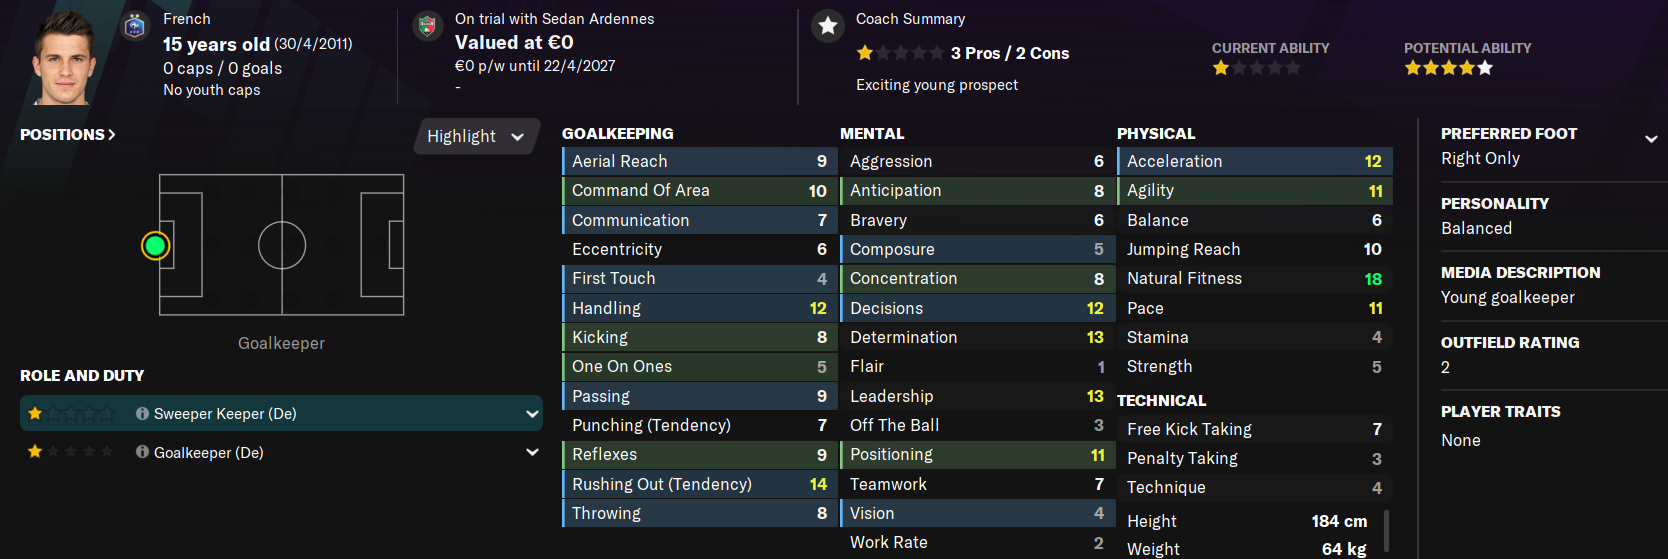Click the info icon beside Sweeper Keeper
Screen dimensions: 1668x559
tap(142, 414)
